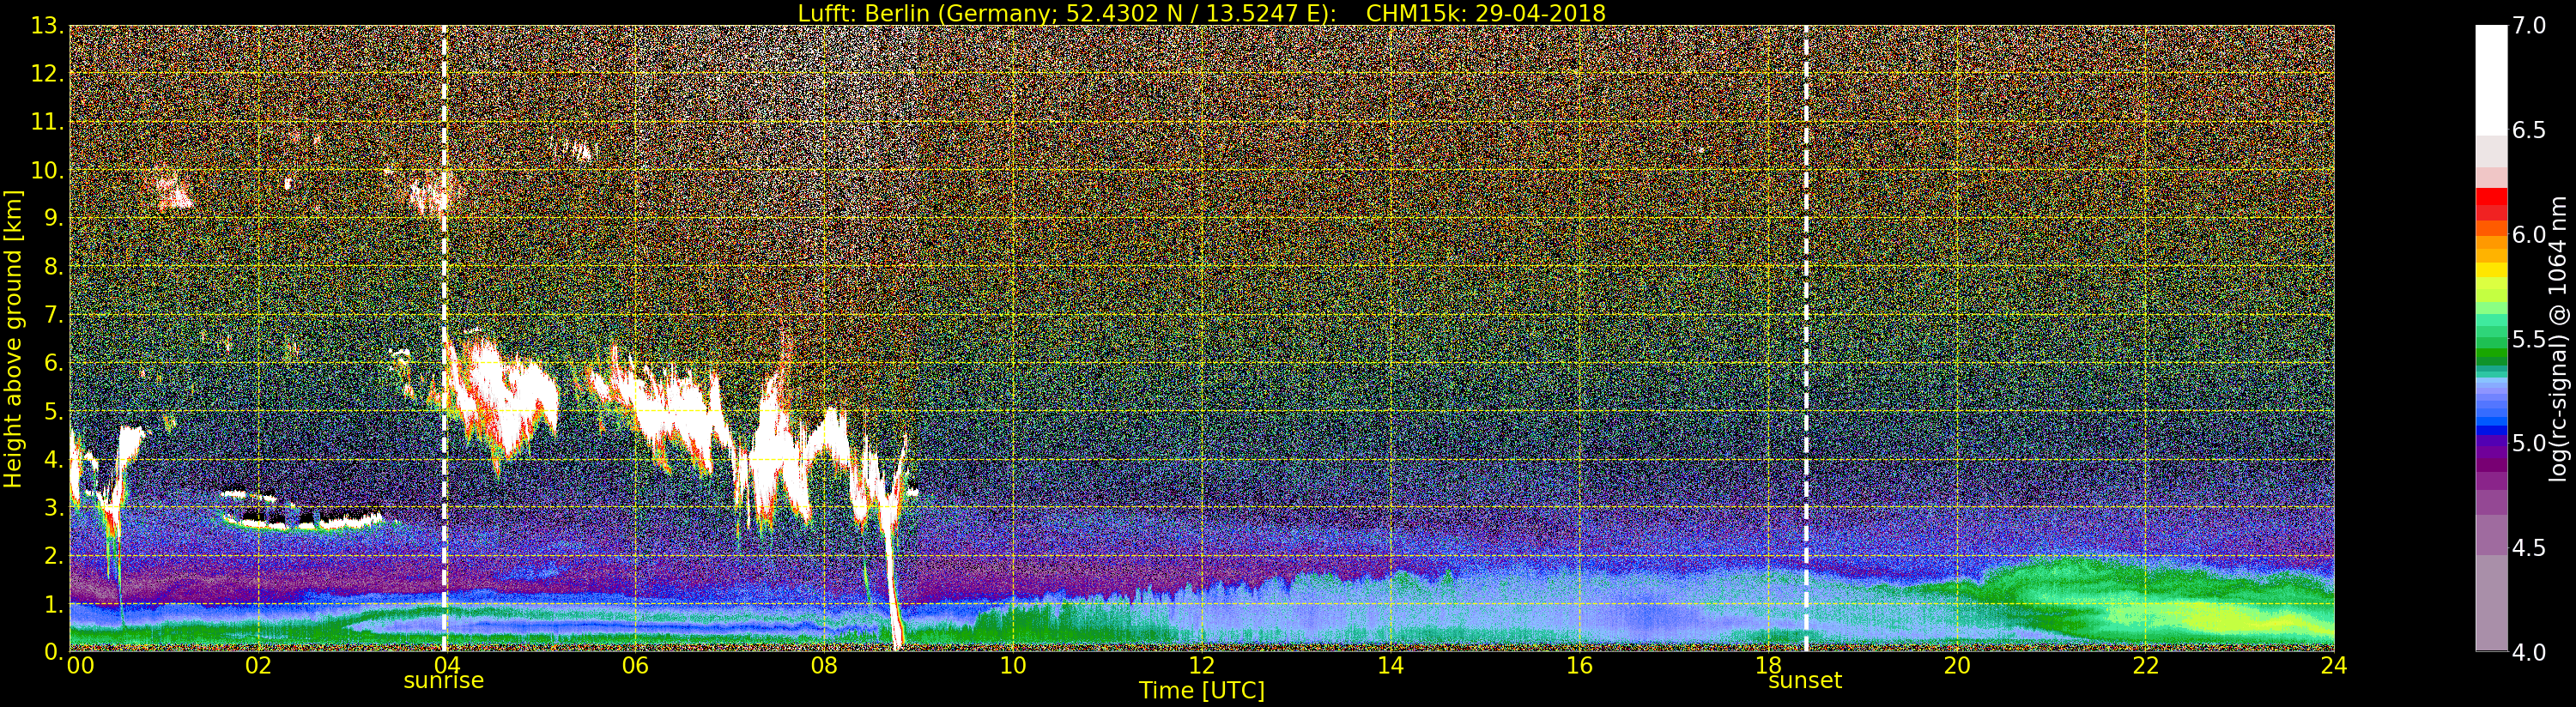This screenshot has width=2576, height=707.
Task: Click the '2.' height axis tick label
Action: coord(53,556)
